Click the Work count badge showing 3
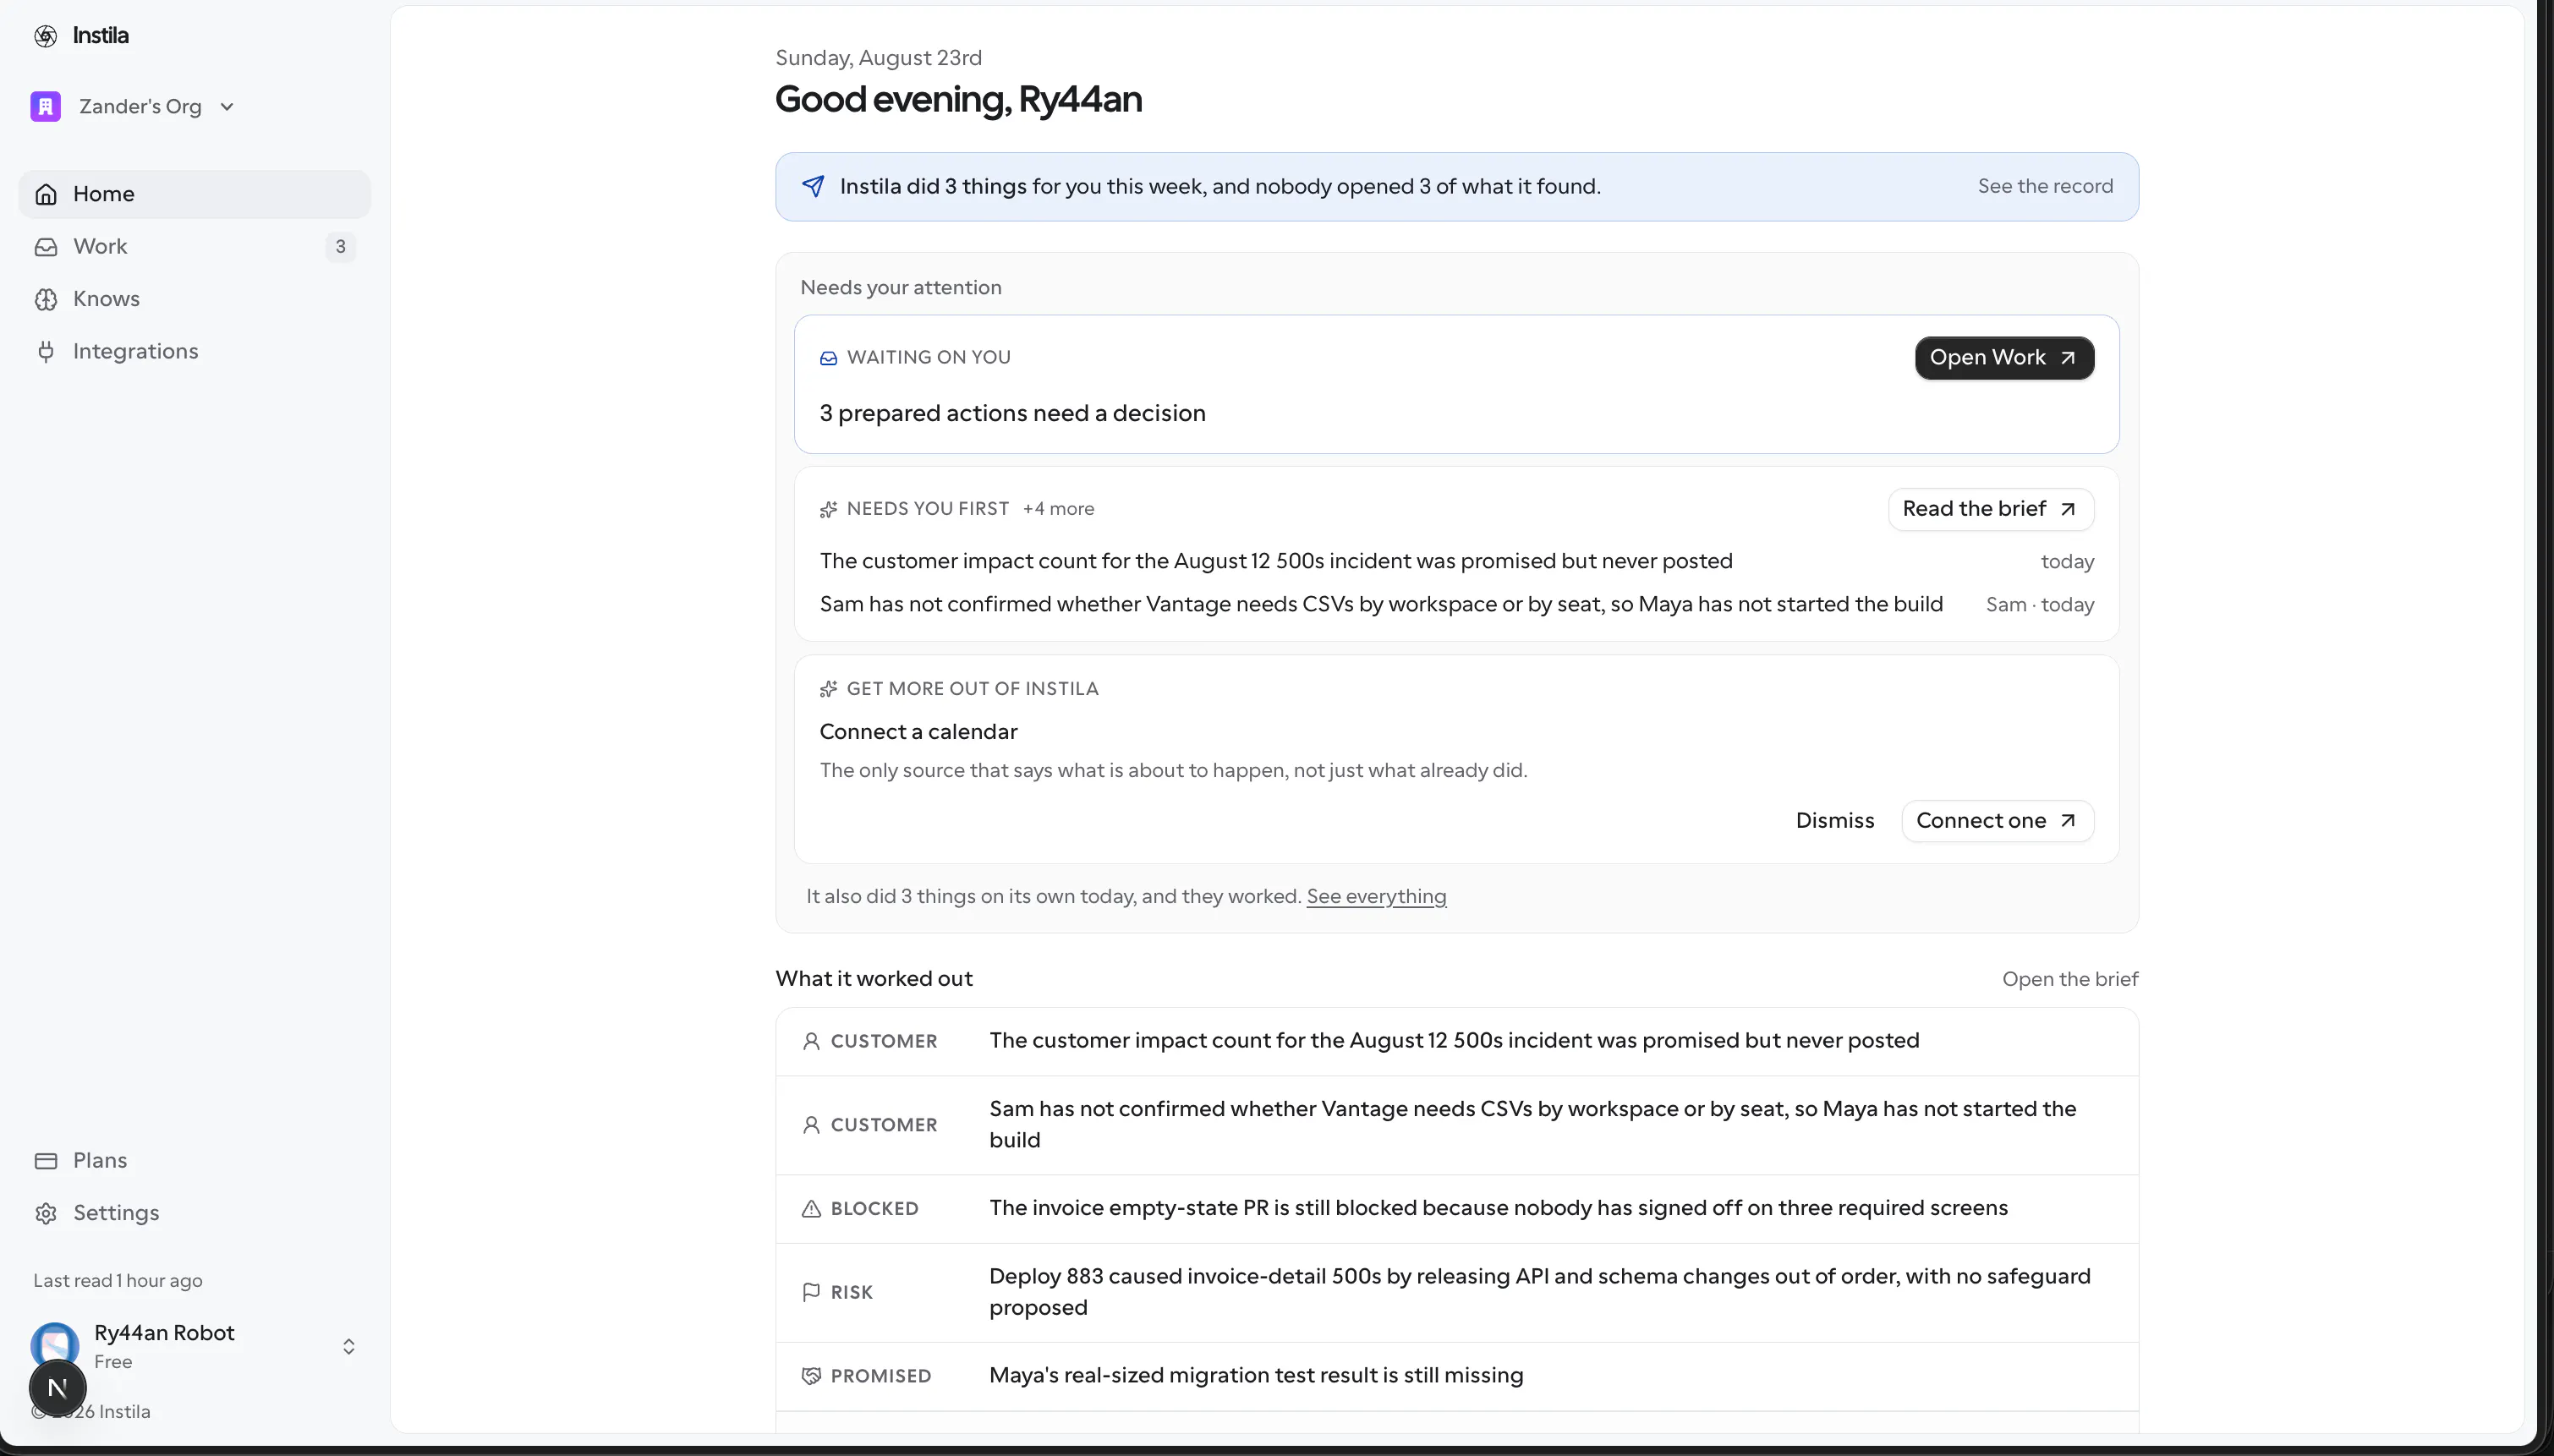The width and height of the screenshot is (2554, 1456). pos(340,247)
